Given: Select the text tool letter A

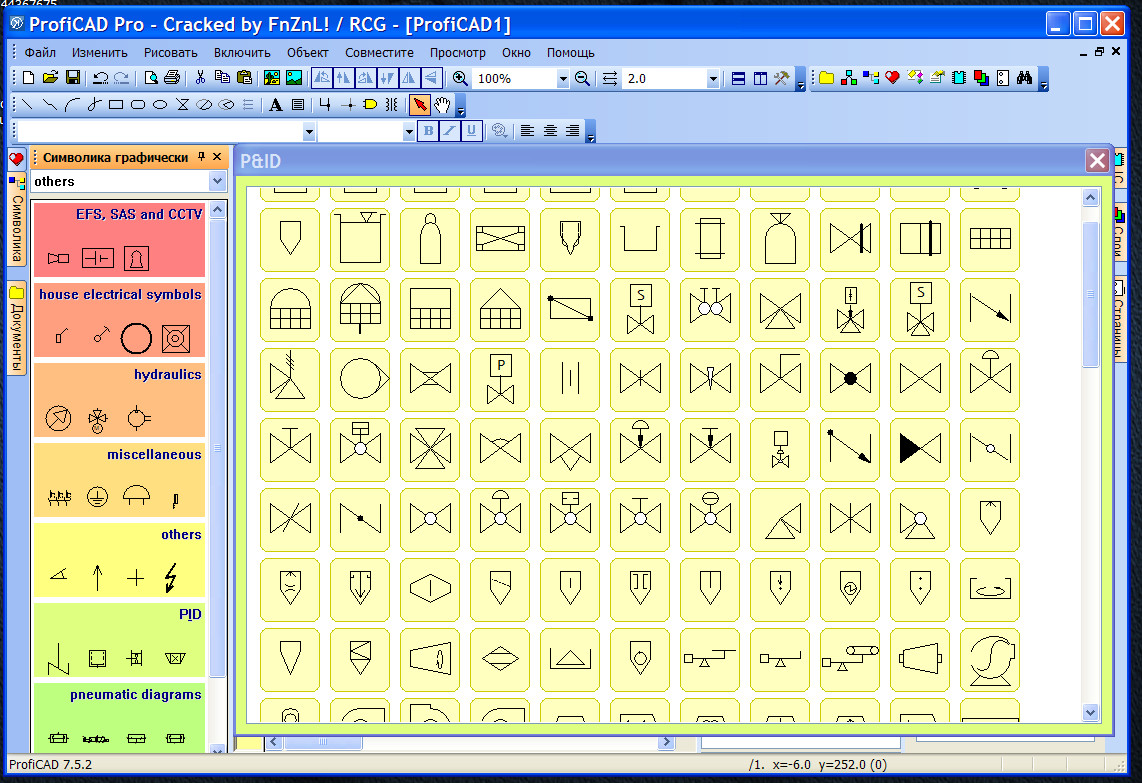Looking at the screenshot, I should [x=275, y=105].
